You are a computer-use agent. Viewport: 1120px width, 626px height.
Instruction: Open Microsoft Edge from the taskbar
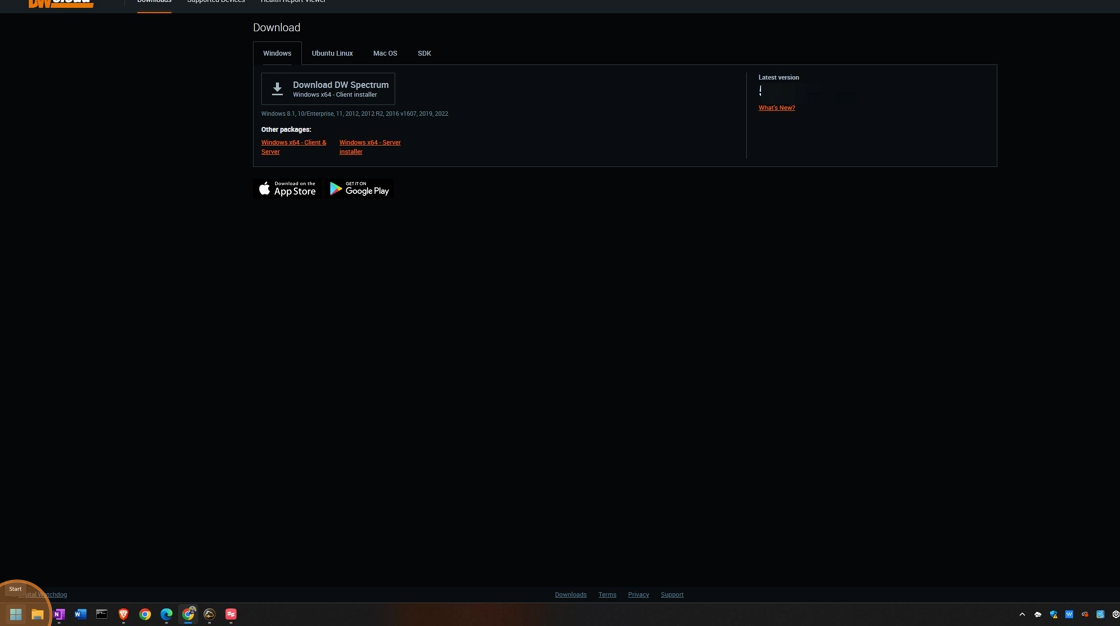(x=166, y=614)
